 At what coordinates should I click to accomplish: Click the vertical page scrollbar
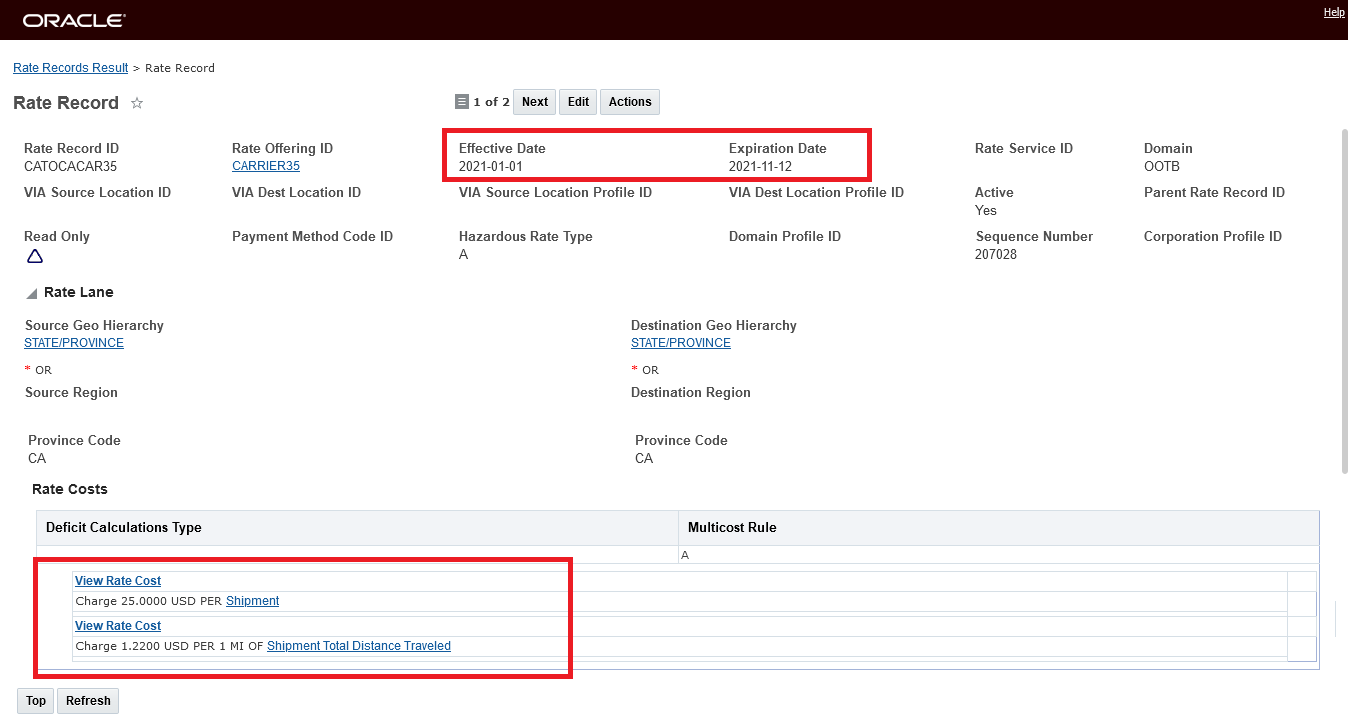(x=1343, y=300)
